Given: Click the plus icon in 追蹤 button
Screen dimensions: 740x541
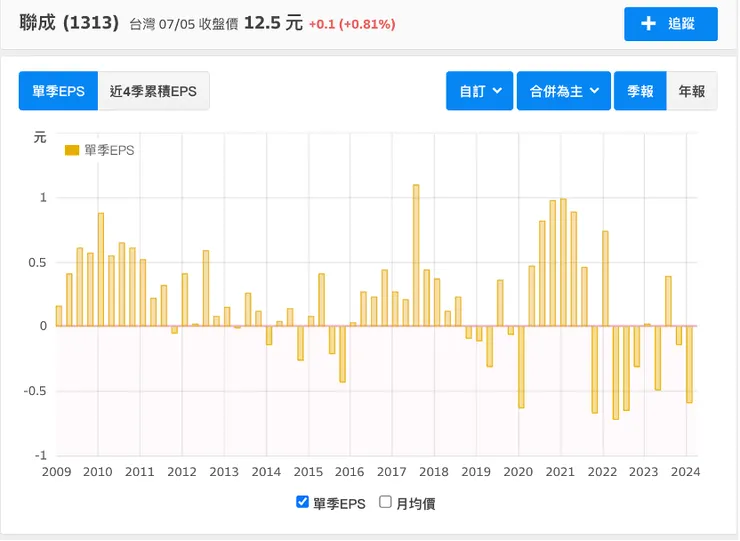Looking at the screenshot, I should 648,24.
